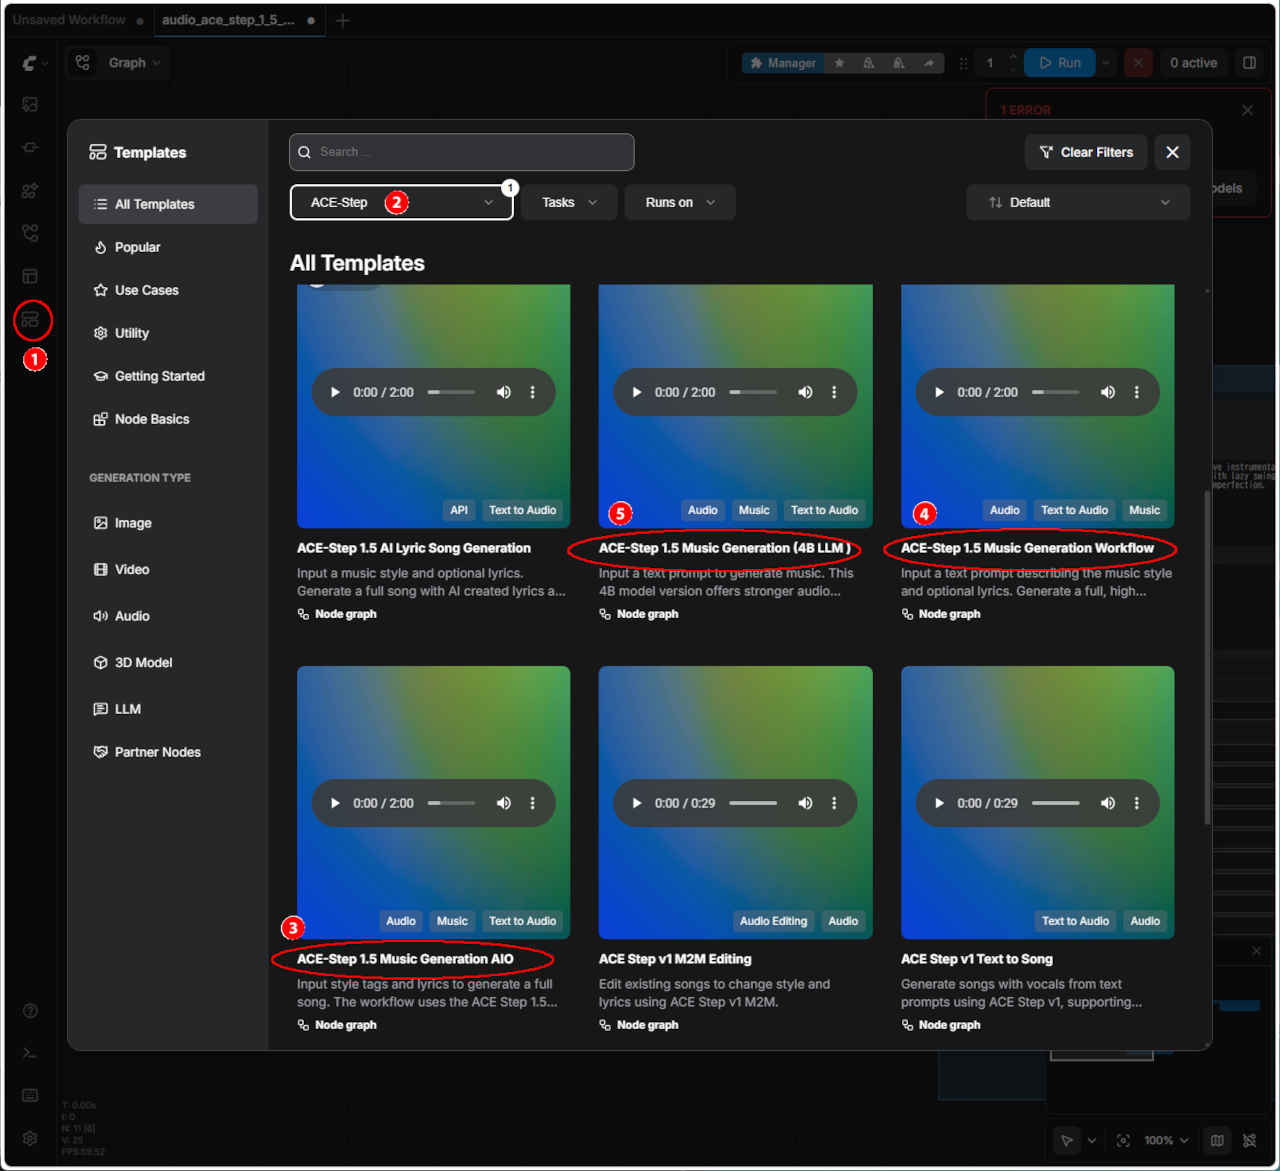Filter by Image generation type
This screenshot has height=1171, width=1280.
[168, 523]
